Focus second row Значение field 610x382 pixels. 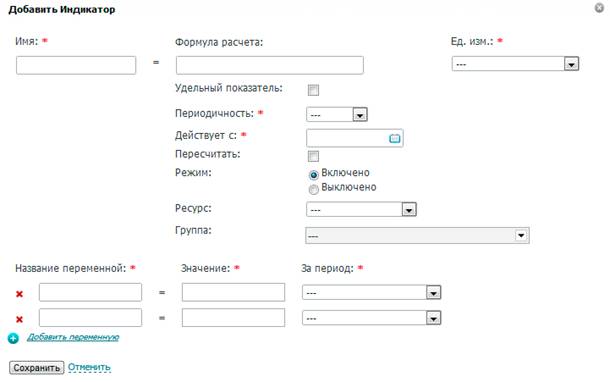point(233,318)
